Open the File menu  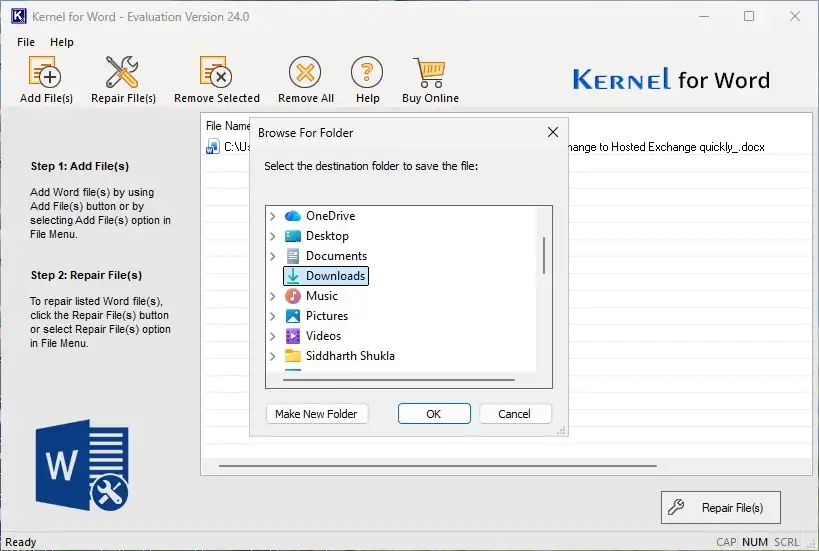pos(26,42)
